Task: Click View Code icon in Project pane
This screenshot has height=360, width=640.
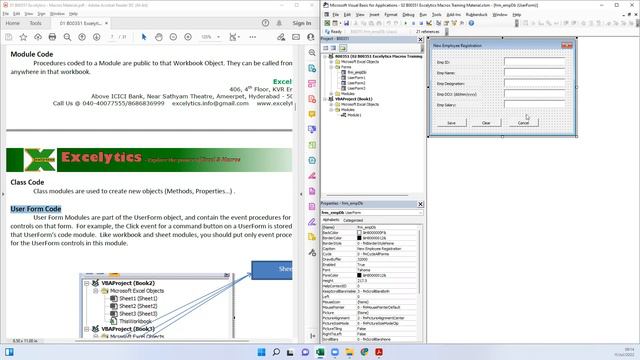Action: (x=326, y=48)
